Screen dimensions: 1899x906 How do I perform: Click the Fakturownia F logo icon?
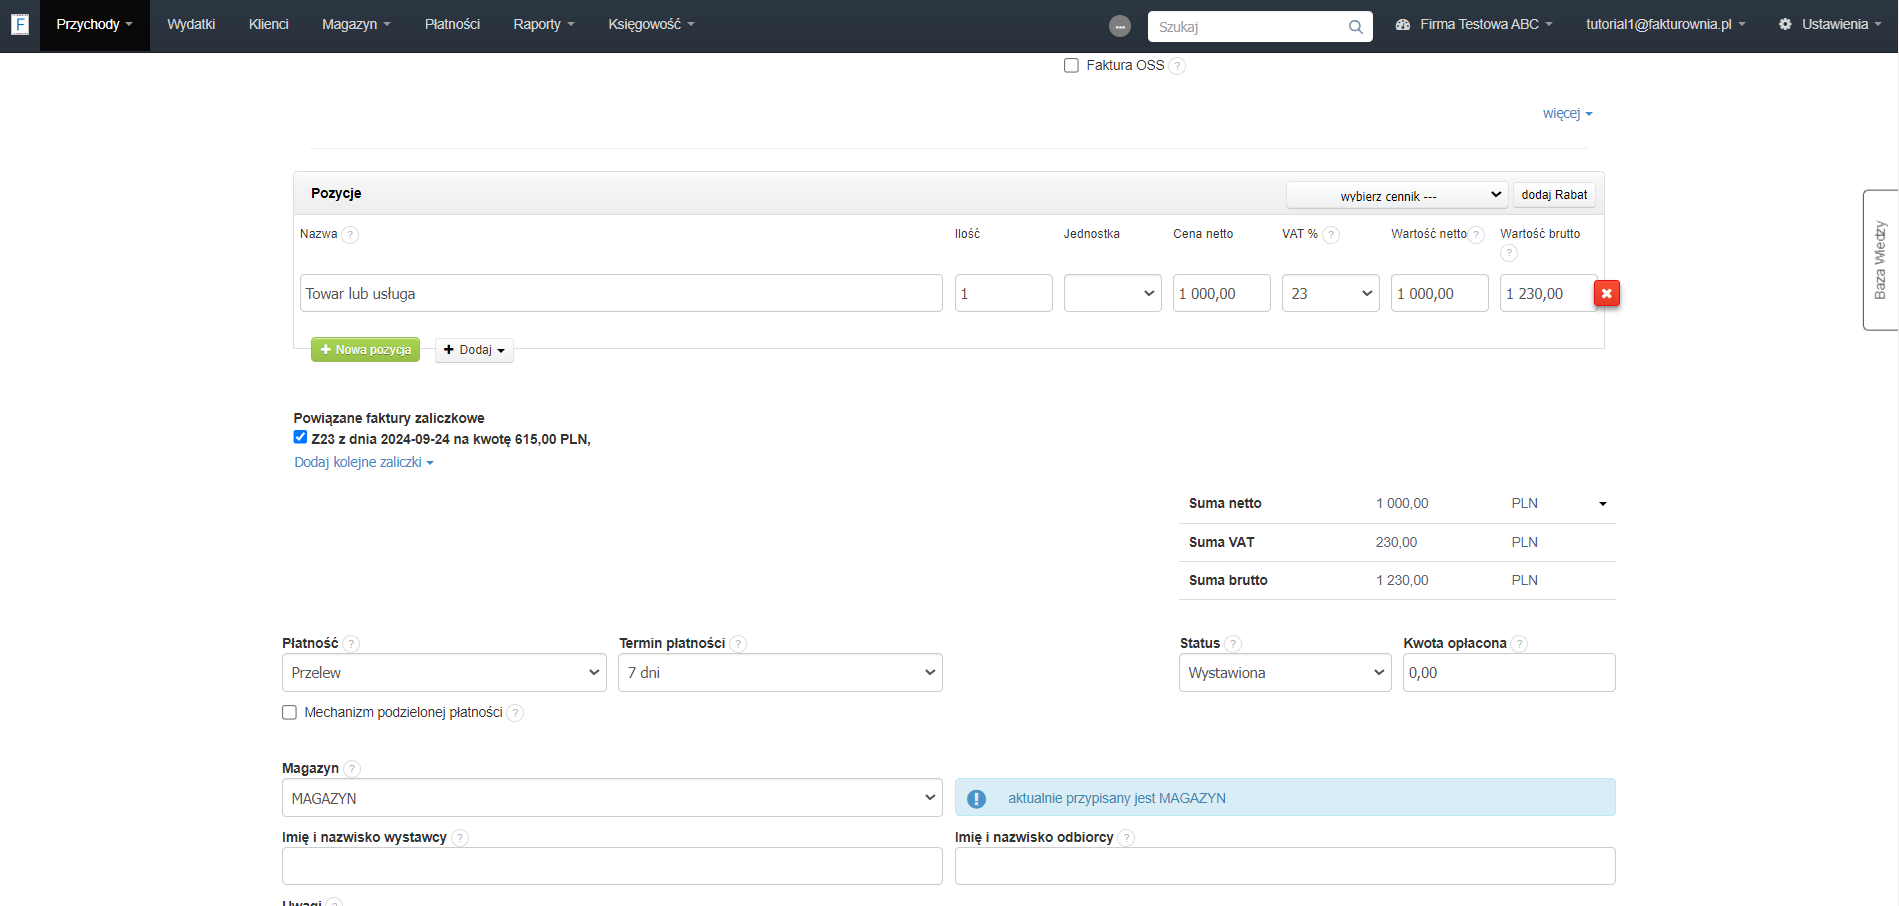coord(20,24)
